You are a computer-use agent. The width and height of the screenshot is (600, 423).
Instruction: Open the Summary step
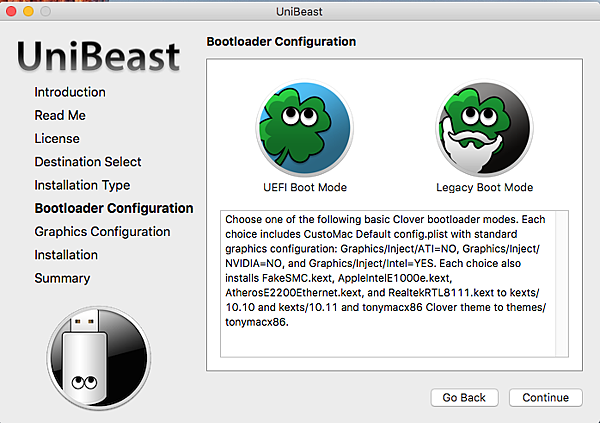[x=62, y=278]
